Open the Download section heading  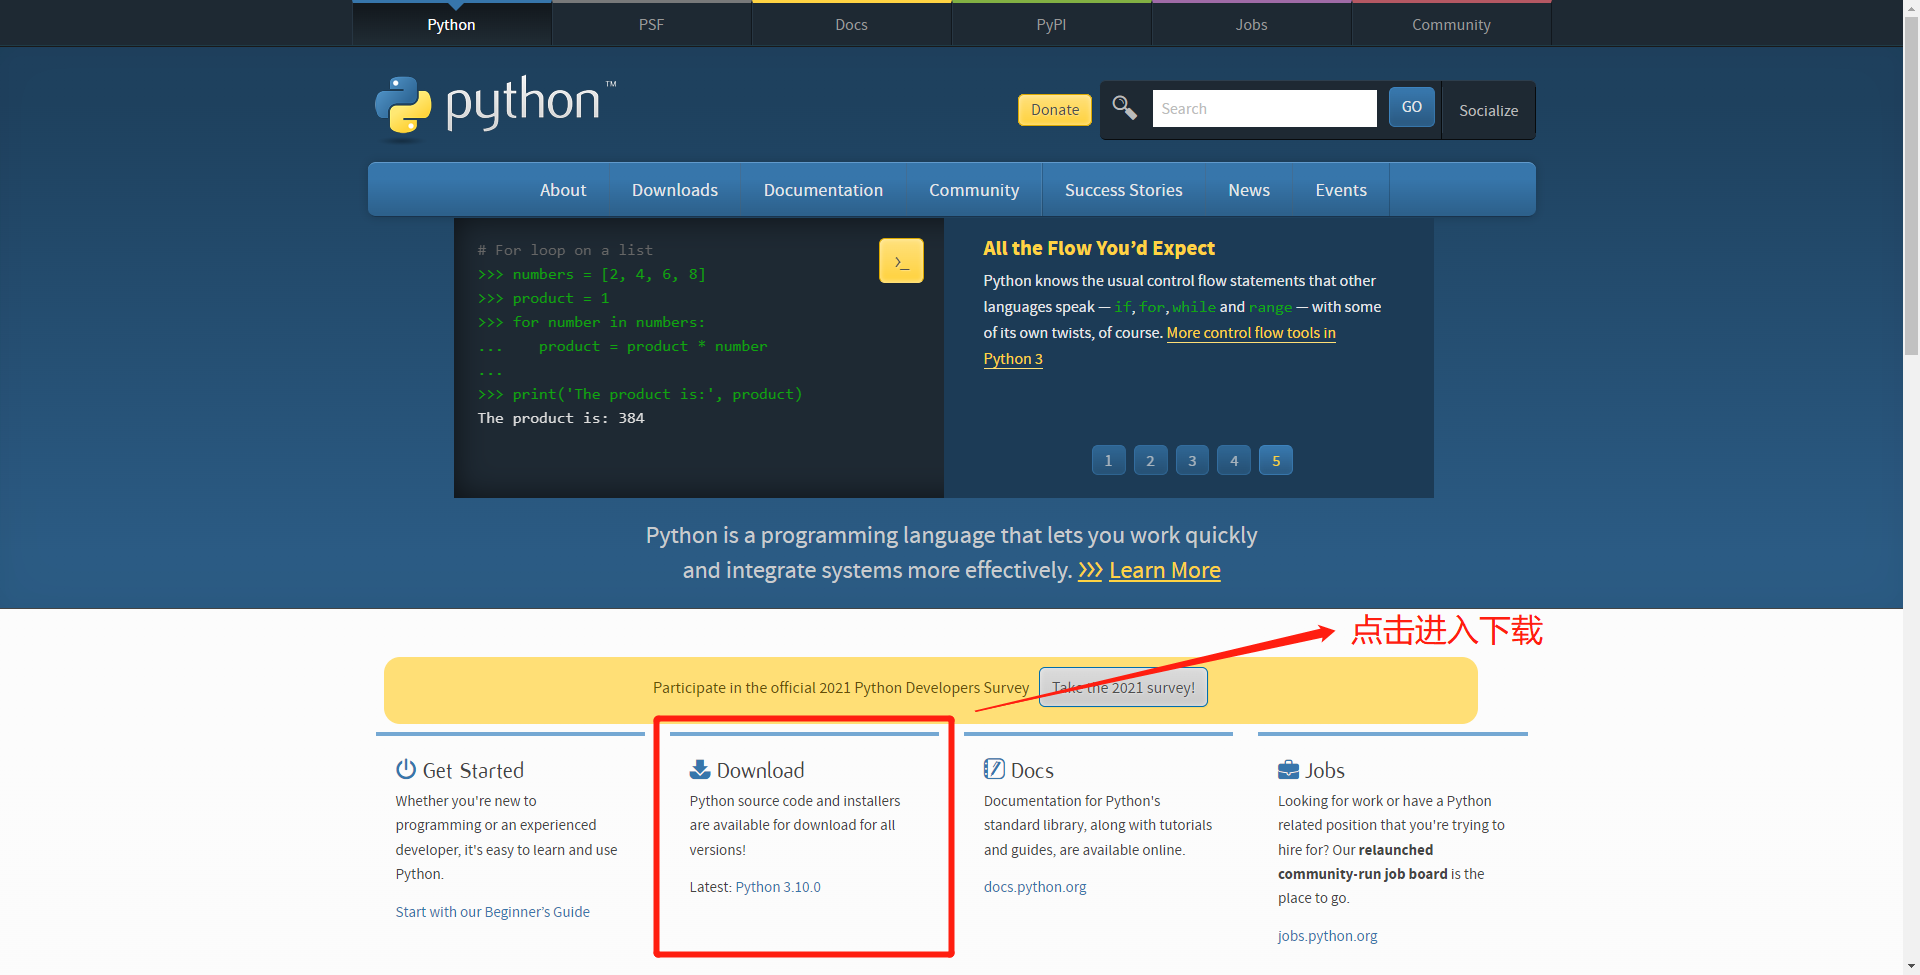tap(760, 770)
